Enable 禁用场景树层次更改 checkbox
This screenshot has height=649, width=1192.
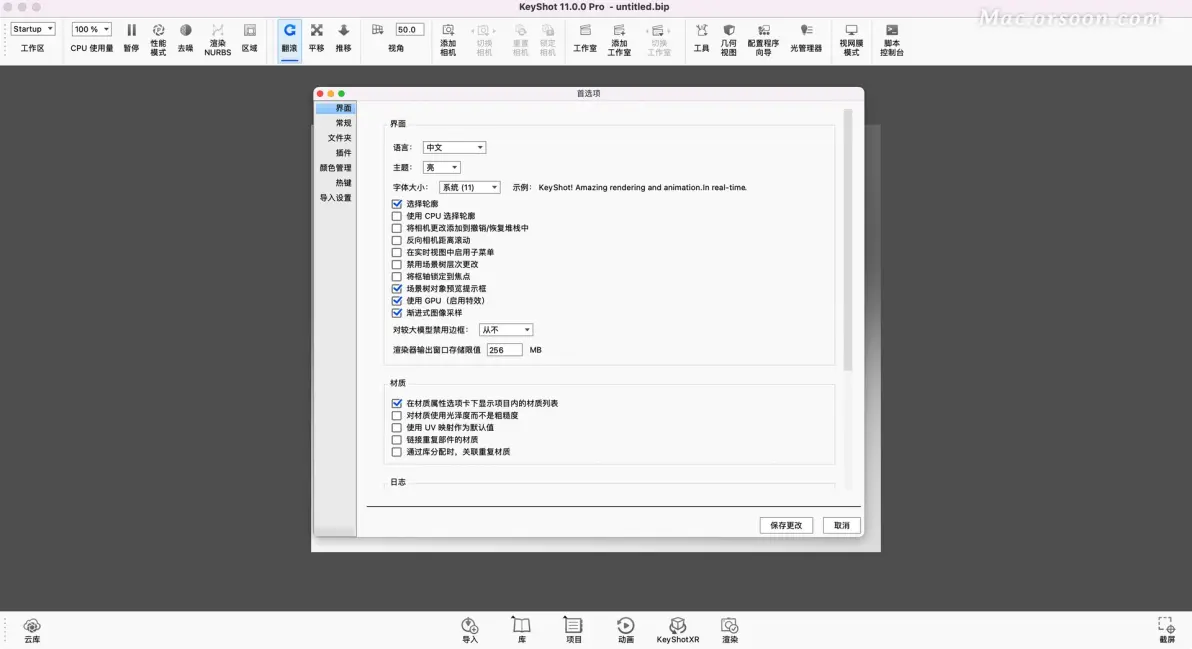coord(397,264)
